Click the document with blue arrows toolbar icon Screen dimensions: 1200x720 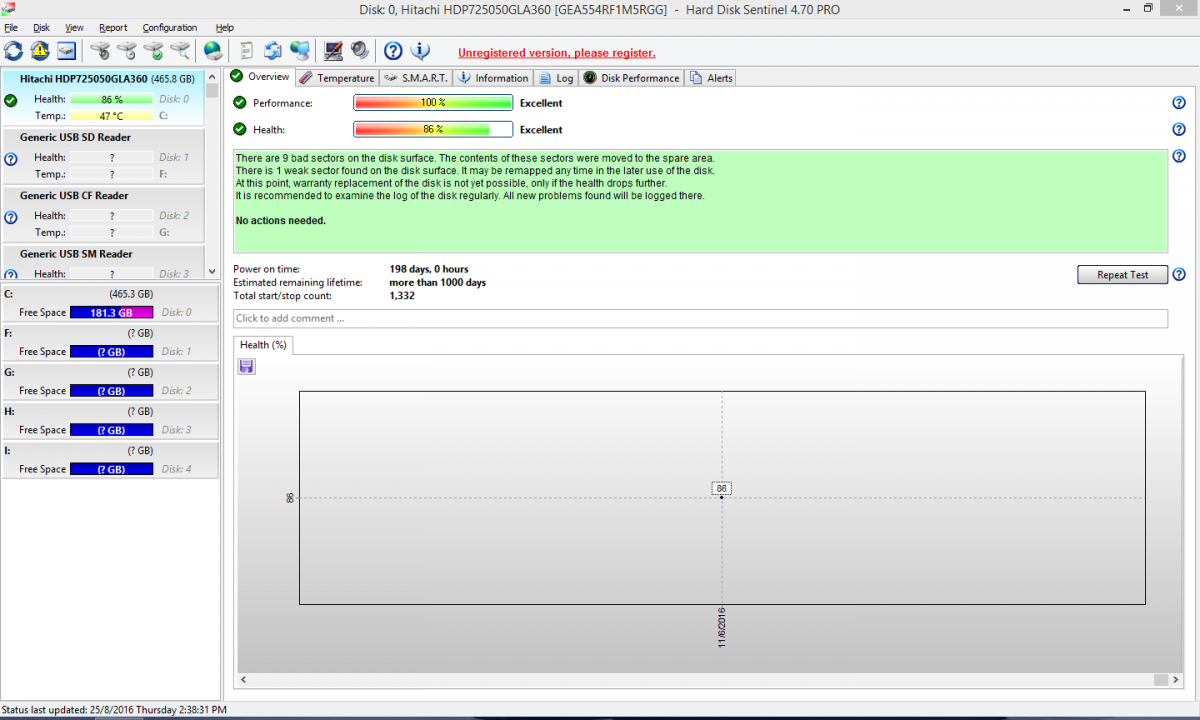[x=273, y=50]
